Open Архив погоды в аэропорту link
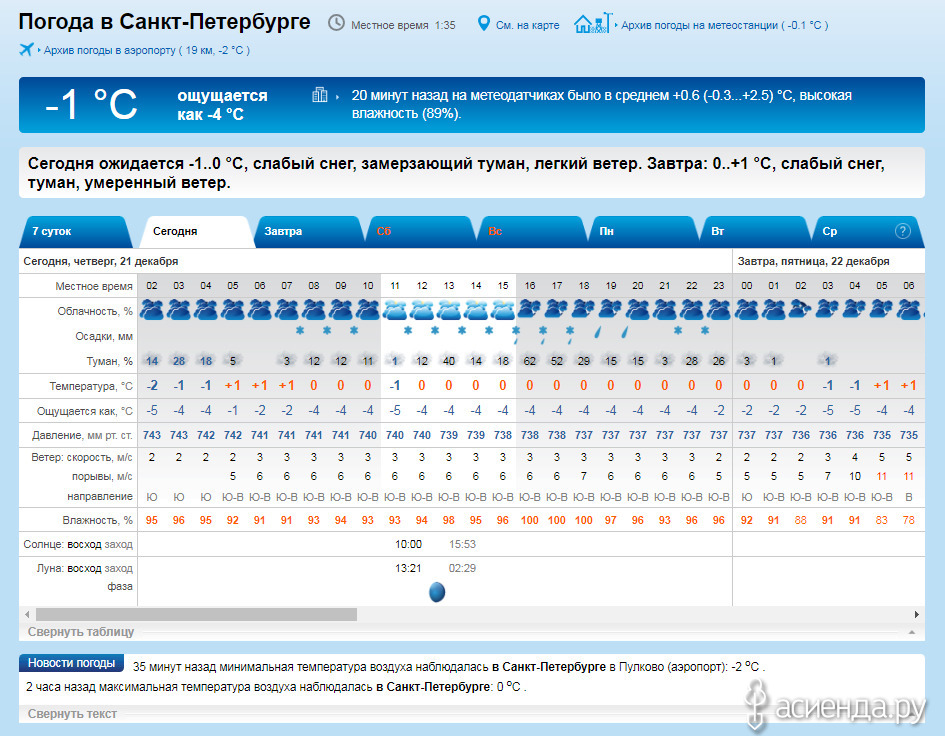Viewport: 945px width, 736px height. [146, 50]
